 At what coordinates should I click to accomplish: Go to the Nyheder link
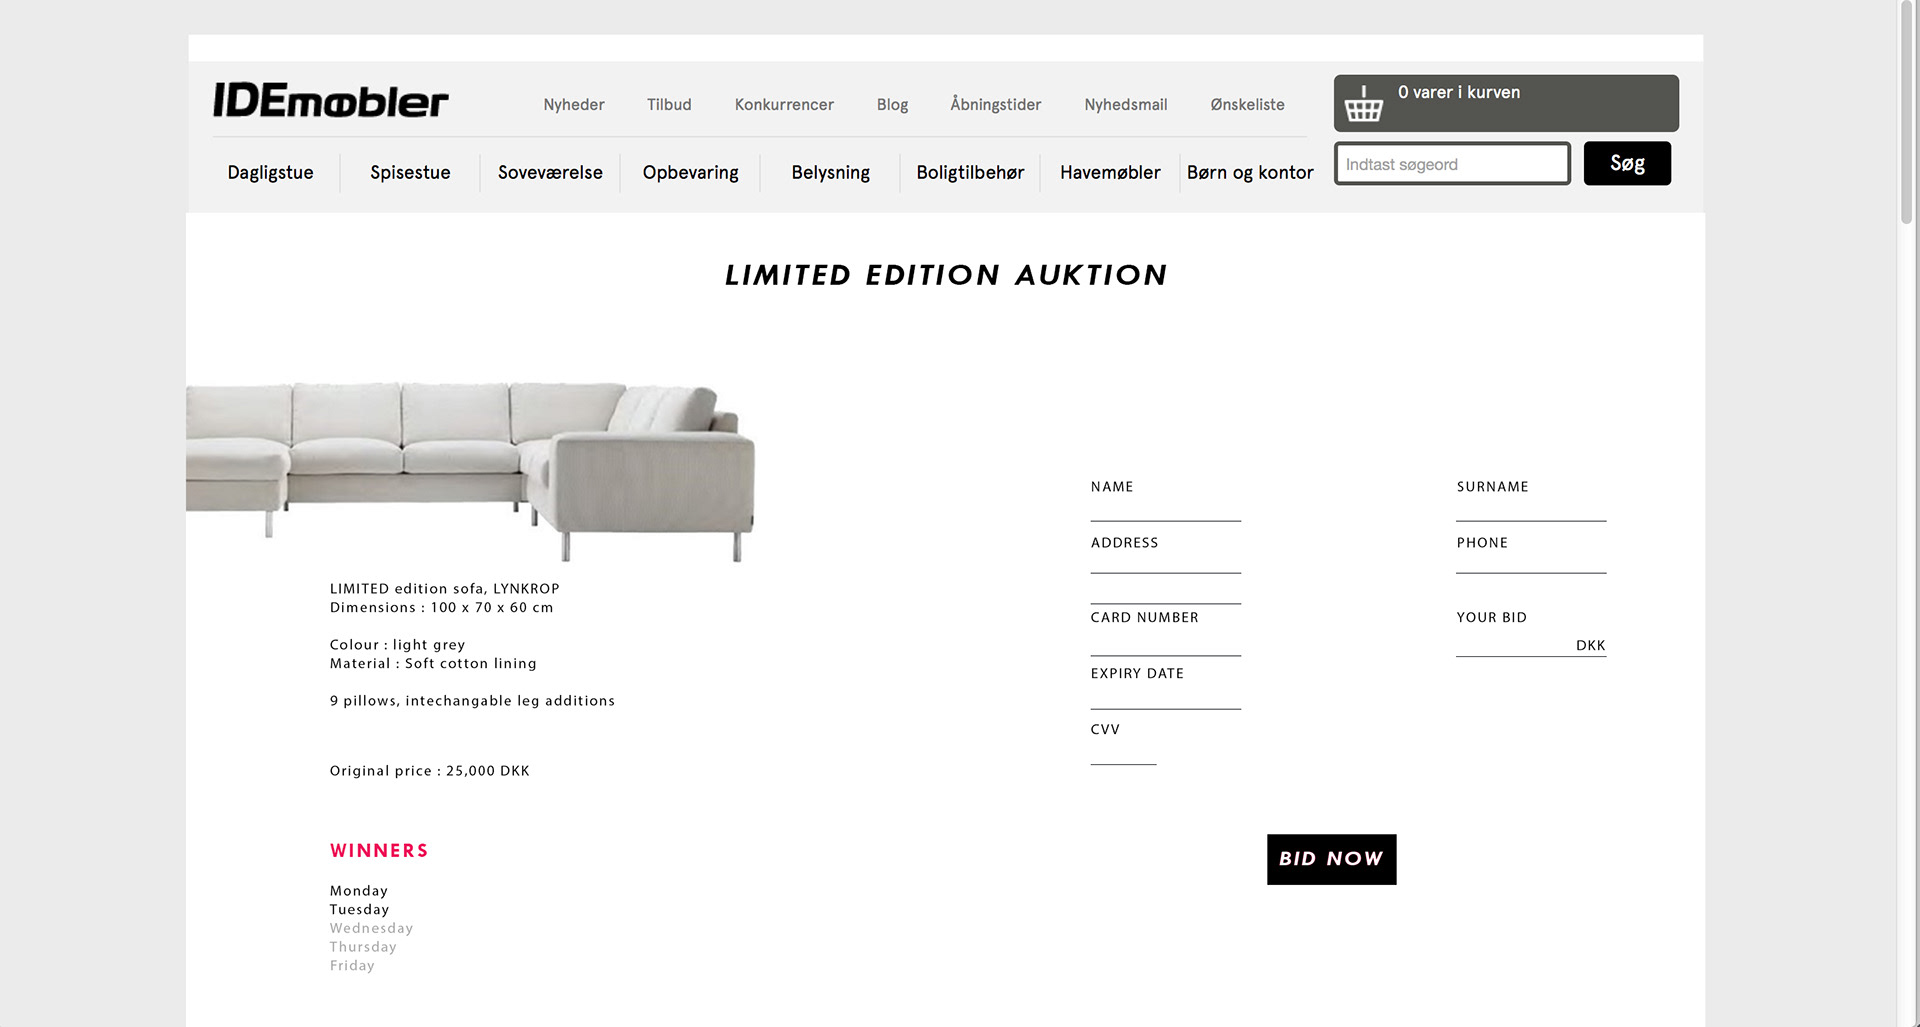574,105
